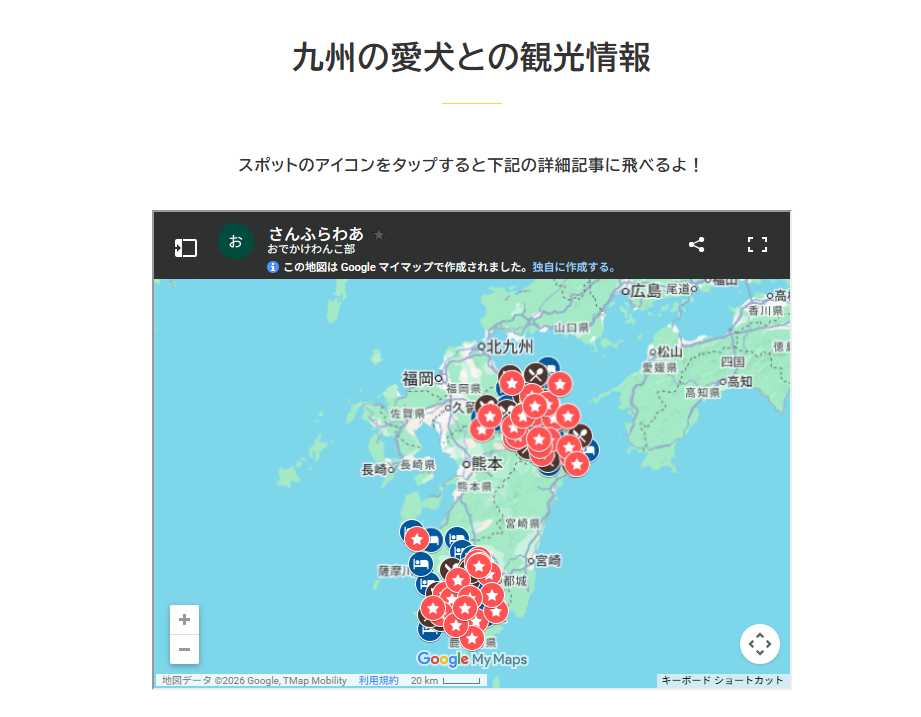View the map in full screen
Screen dimensions: 921x717
757,245
